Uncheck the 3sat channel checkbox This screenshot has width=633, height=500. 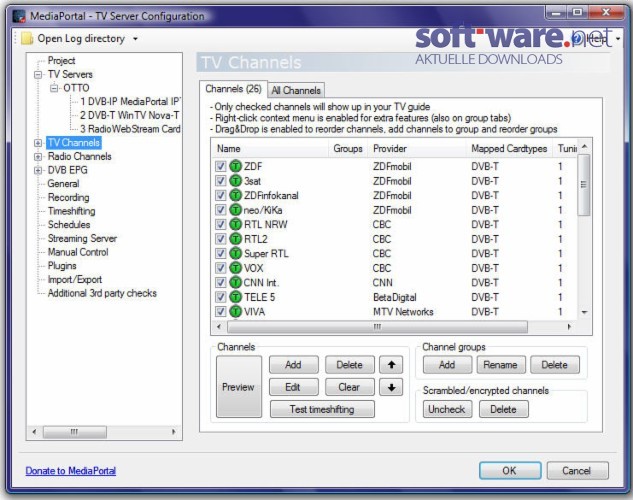click(220, 181)
